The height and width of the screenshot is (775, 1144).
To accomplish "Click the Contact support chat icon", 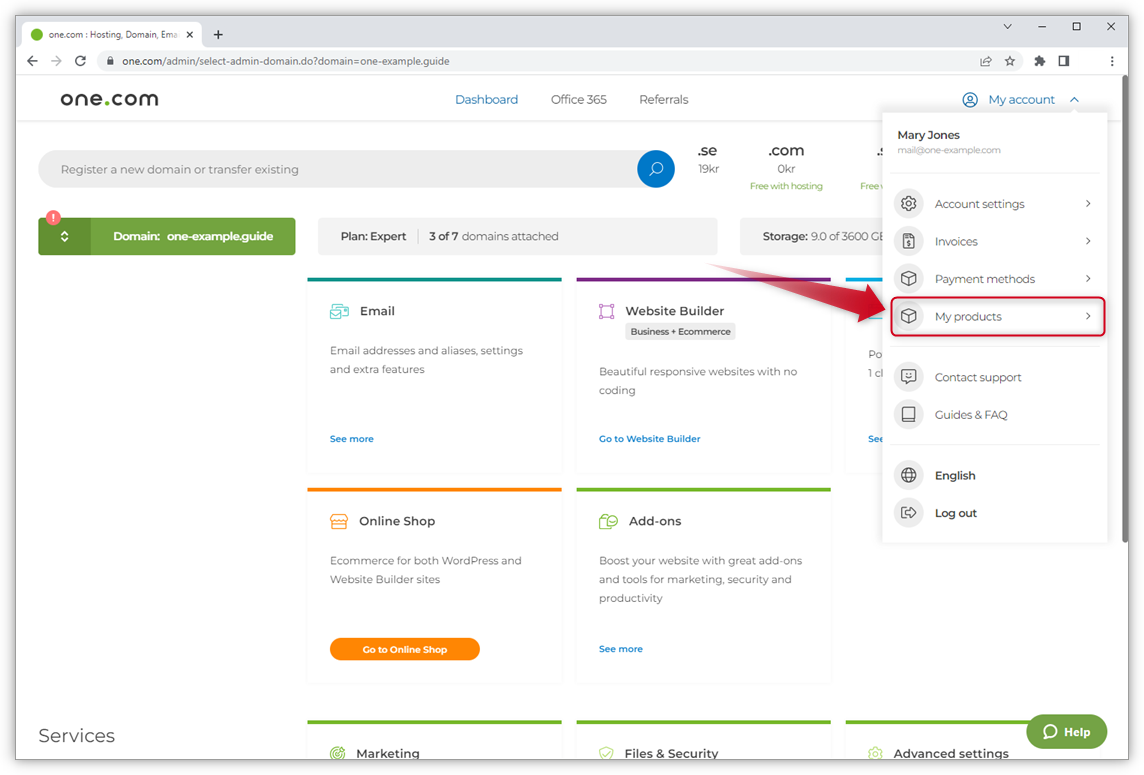I will pos(908,377).
